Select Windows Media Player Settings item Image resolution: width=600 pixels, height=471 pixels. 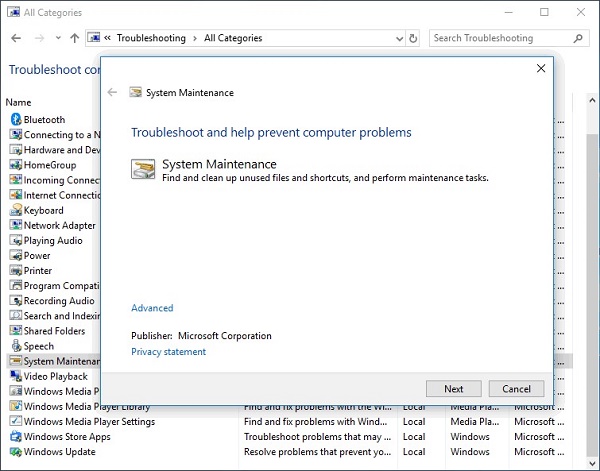pos(89,422)
